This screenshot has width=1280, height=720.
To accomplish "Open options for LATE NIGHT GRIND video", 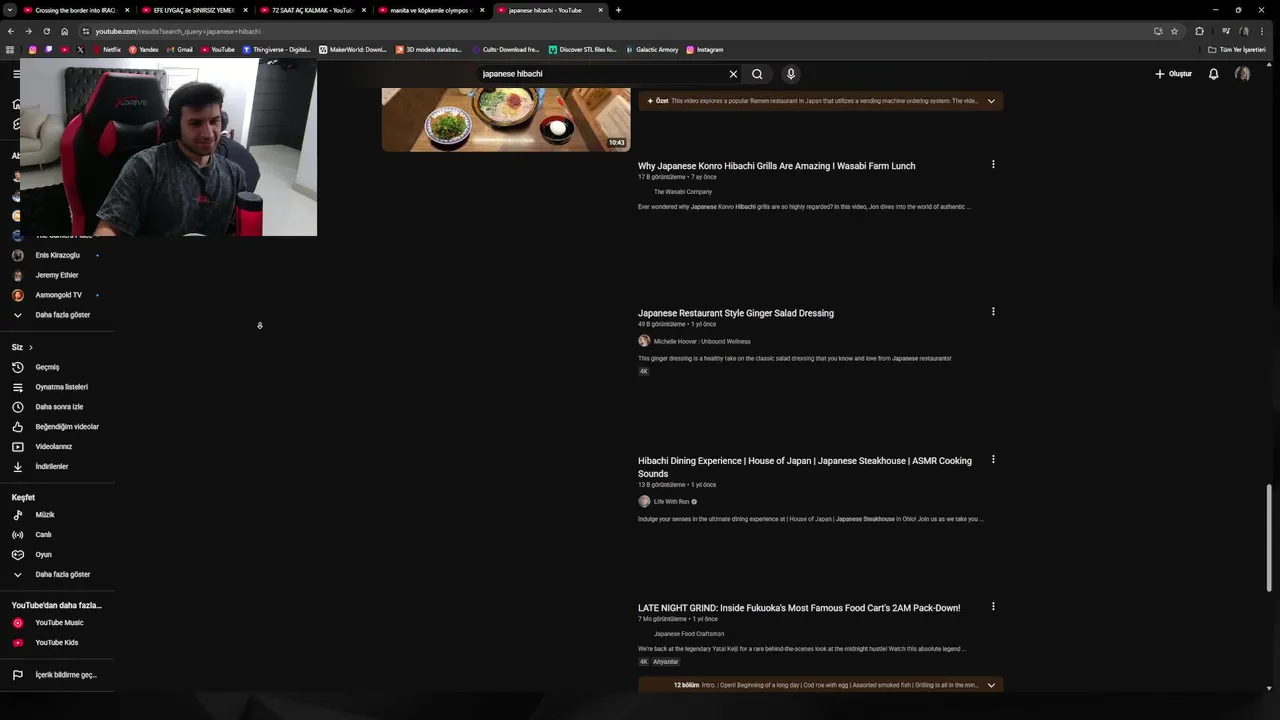I will point(993,606).
